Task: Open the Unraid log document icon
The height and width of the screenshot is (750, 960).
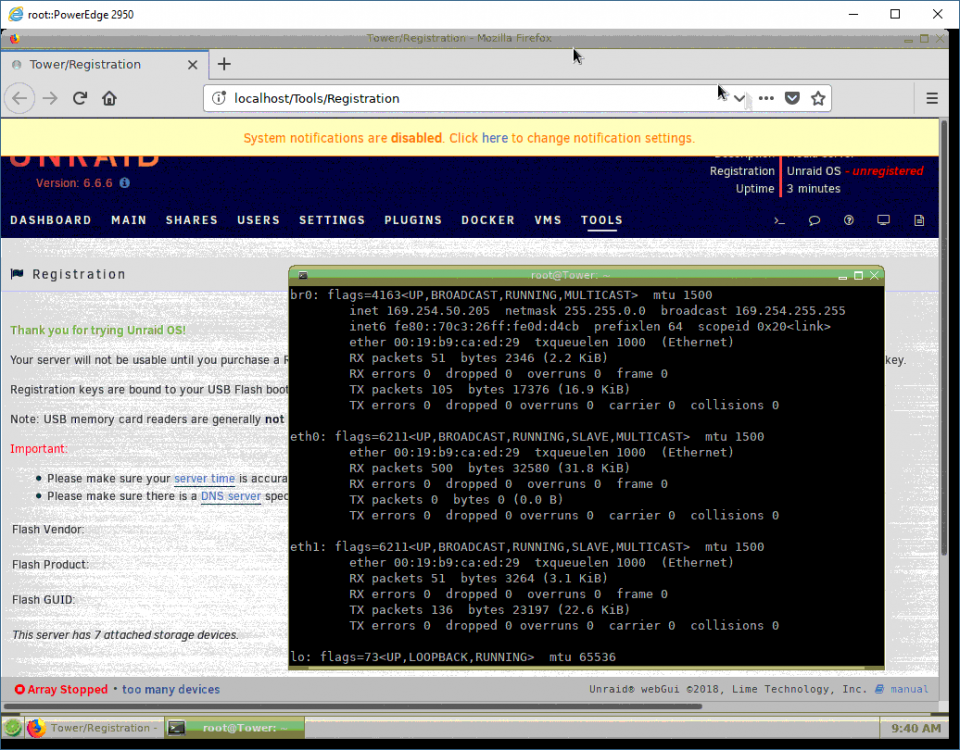Action: 919,220
